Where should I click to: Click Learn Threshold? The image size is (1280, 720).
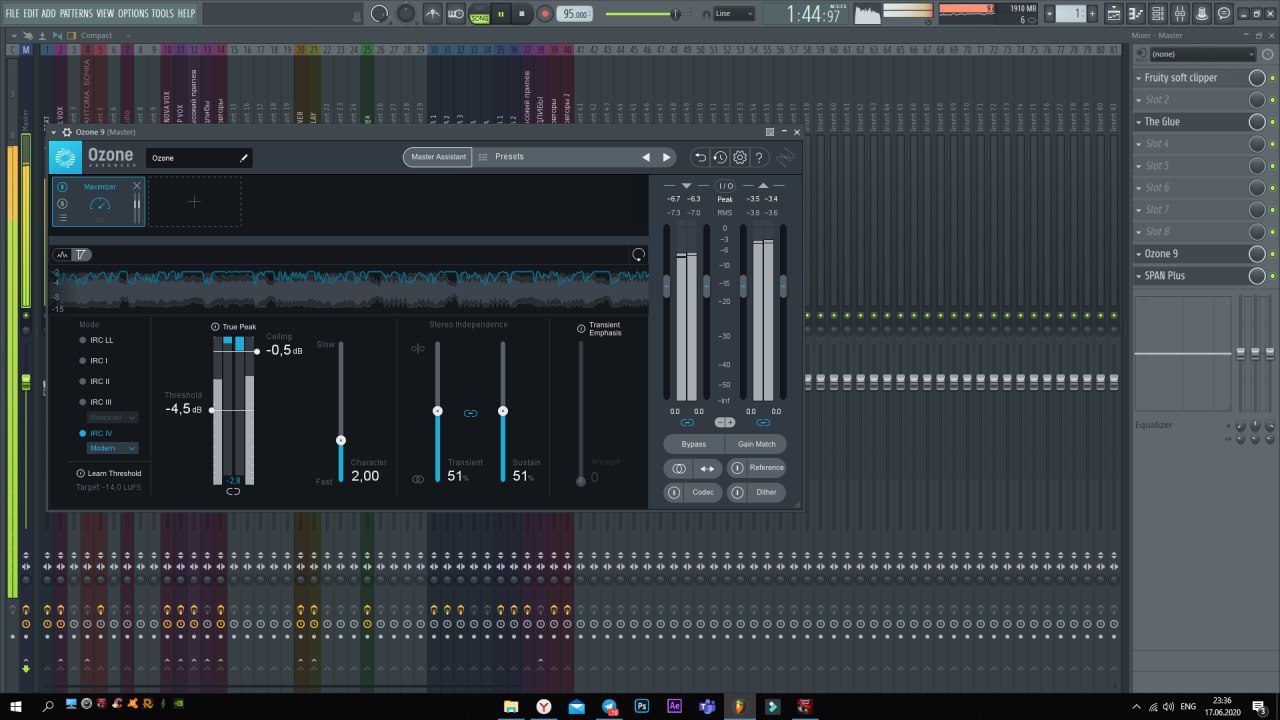pos(109,473)
